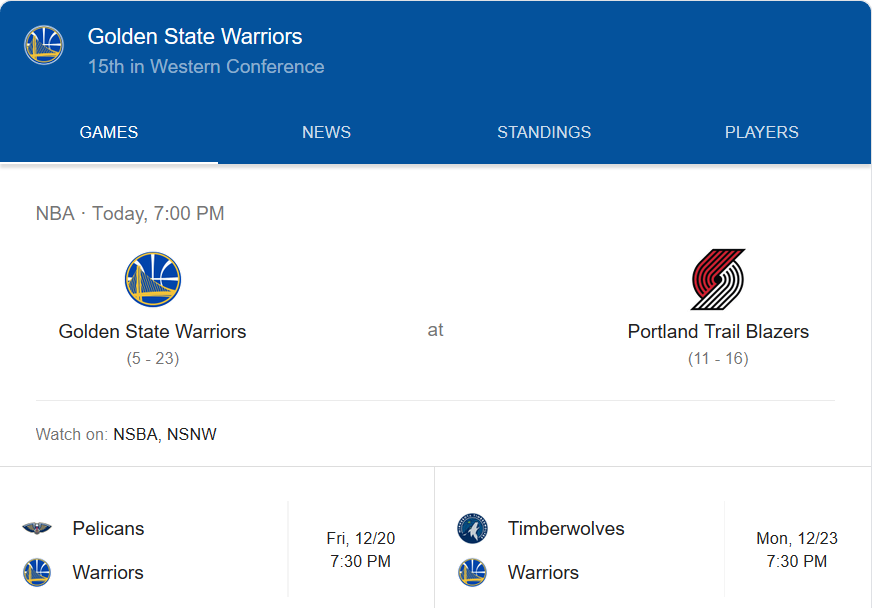Click the Timberwolves team name
This screenshot has width=872, height=608.
(566, 529)
